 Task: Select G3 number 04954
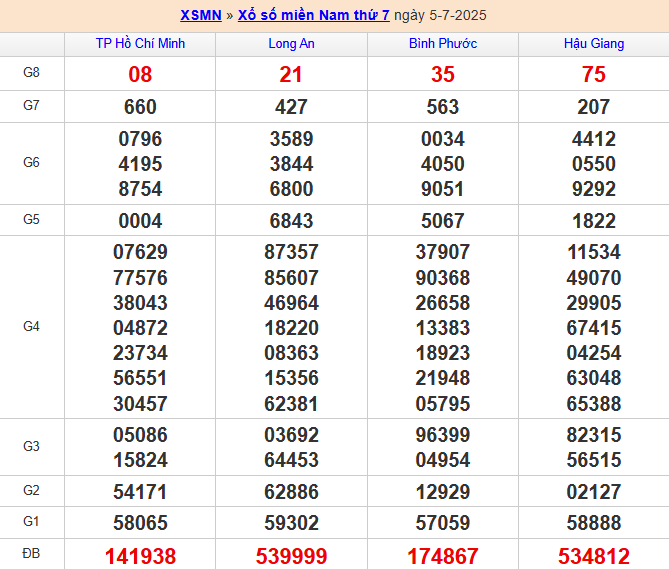pyautogui.click(x=443, y=460)
